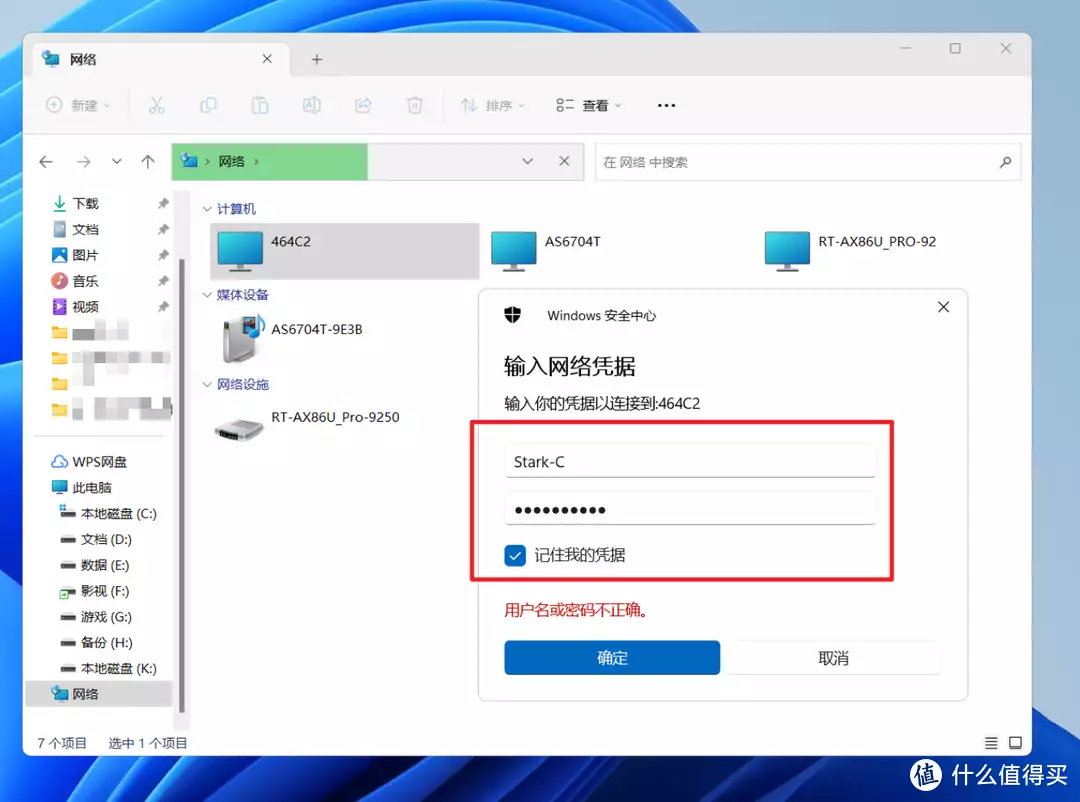The image size is (1080, 802).
Task: Go up one level with up arrow
Action: (x=147, y=162)
